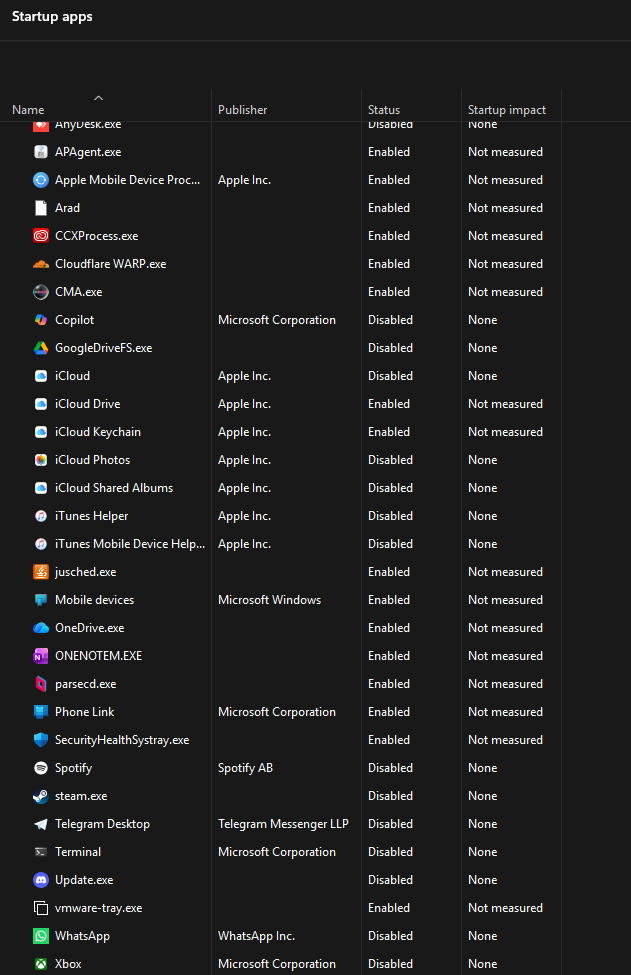Click the Startup apps page title
Image resolution: width=631 pixels, height=975 pixels.
point(52,17)
